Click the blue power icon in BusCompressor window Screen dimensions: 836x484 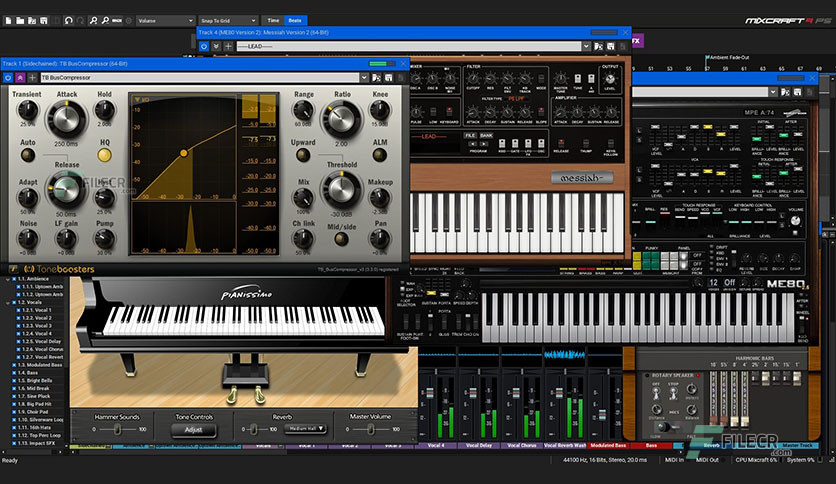tap(8, 78)
